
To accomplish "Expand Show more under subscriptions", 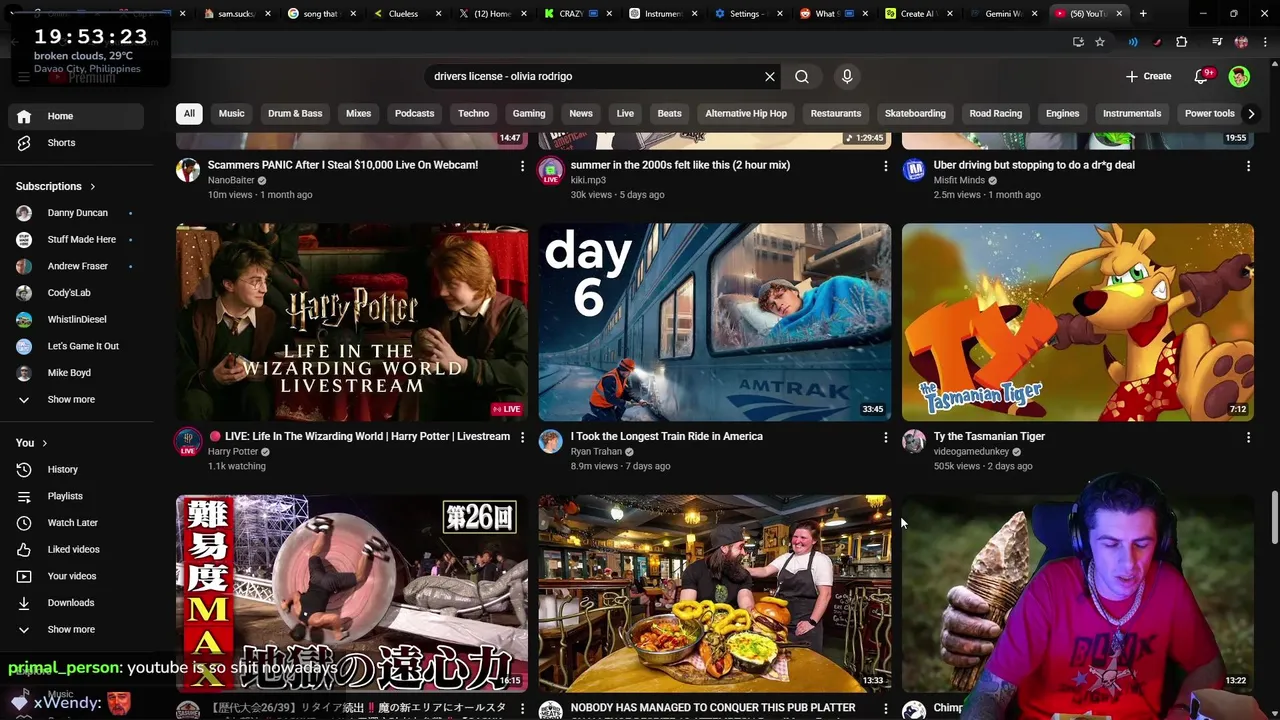I will [76, 399].
